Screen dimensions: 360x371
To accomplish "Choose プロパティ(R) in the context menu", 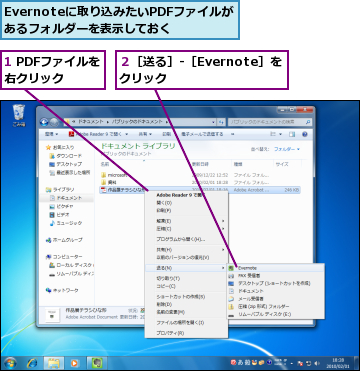I will (187, 333).
